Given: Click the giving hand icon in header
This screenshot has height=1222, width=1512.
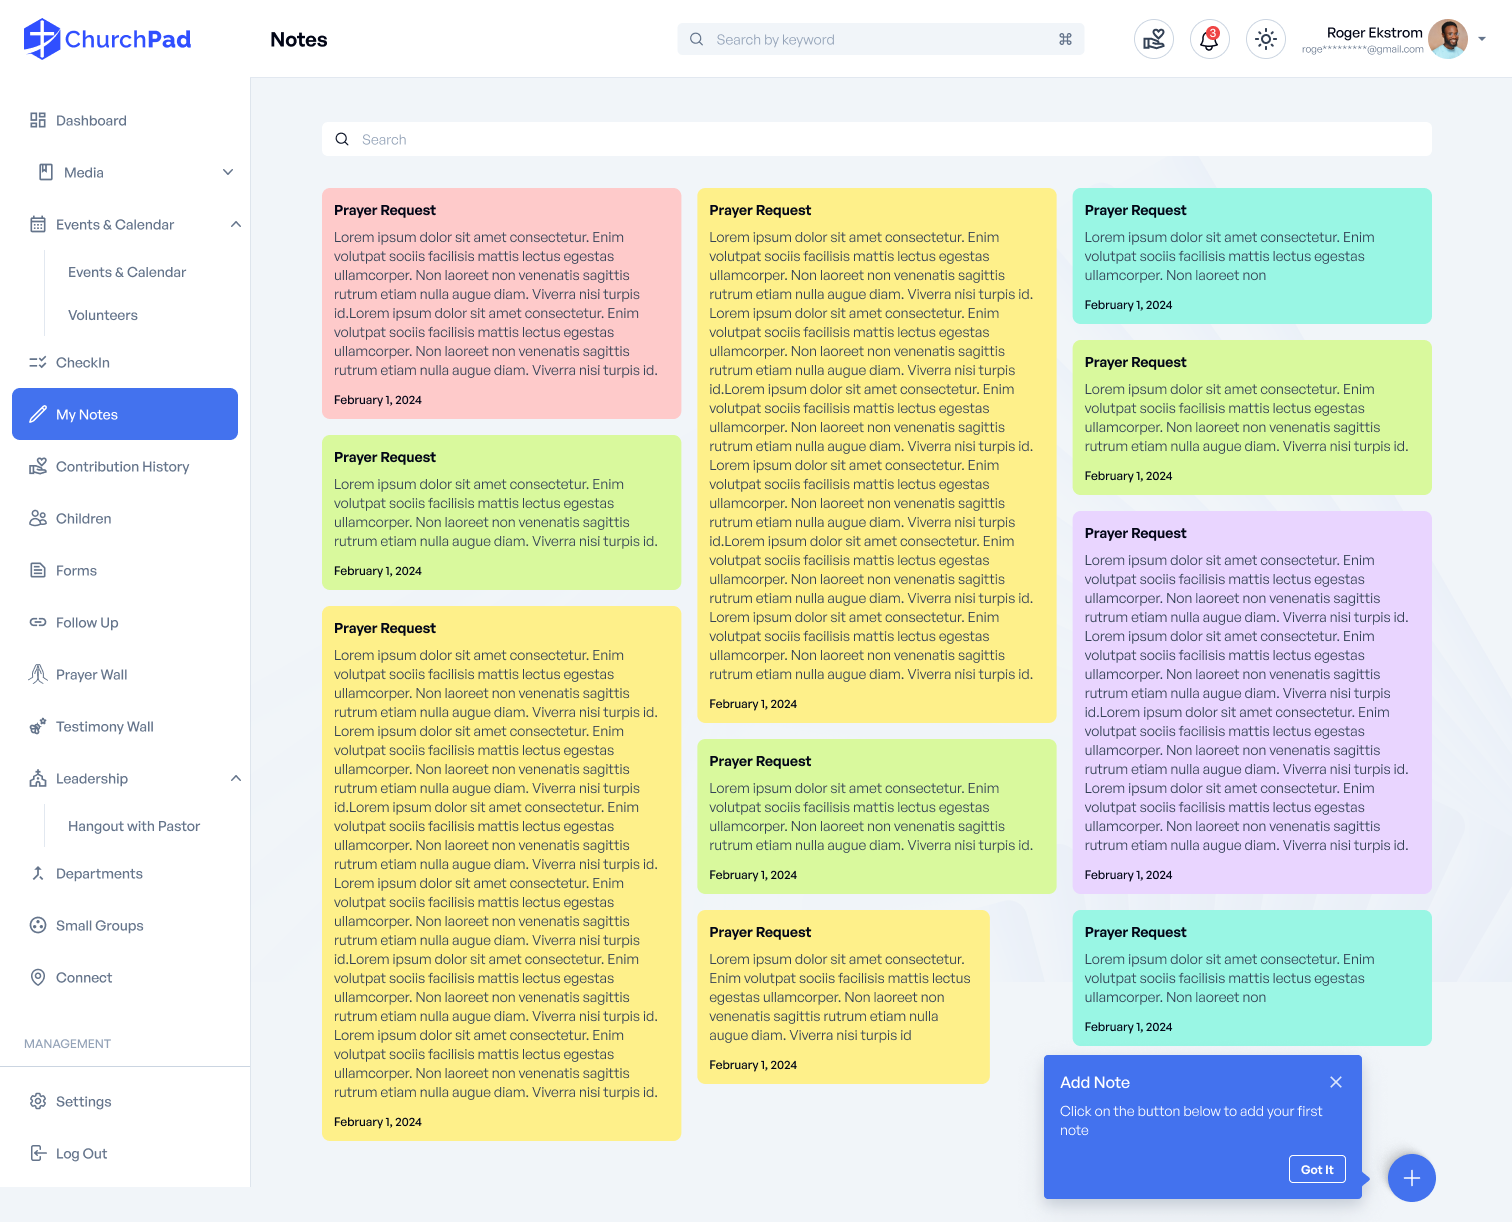Looking at the screenshot, I should (x=1154, y=39).
